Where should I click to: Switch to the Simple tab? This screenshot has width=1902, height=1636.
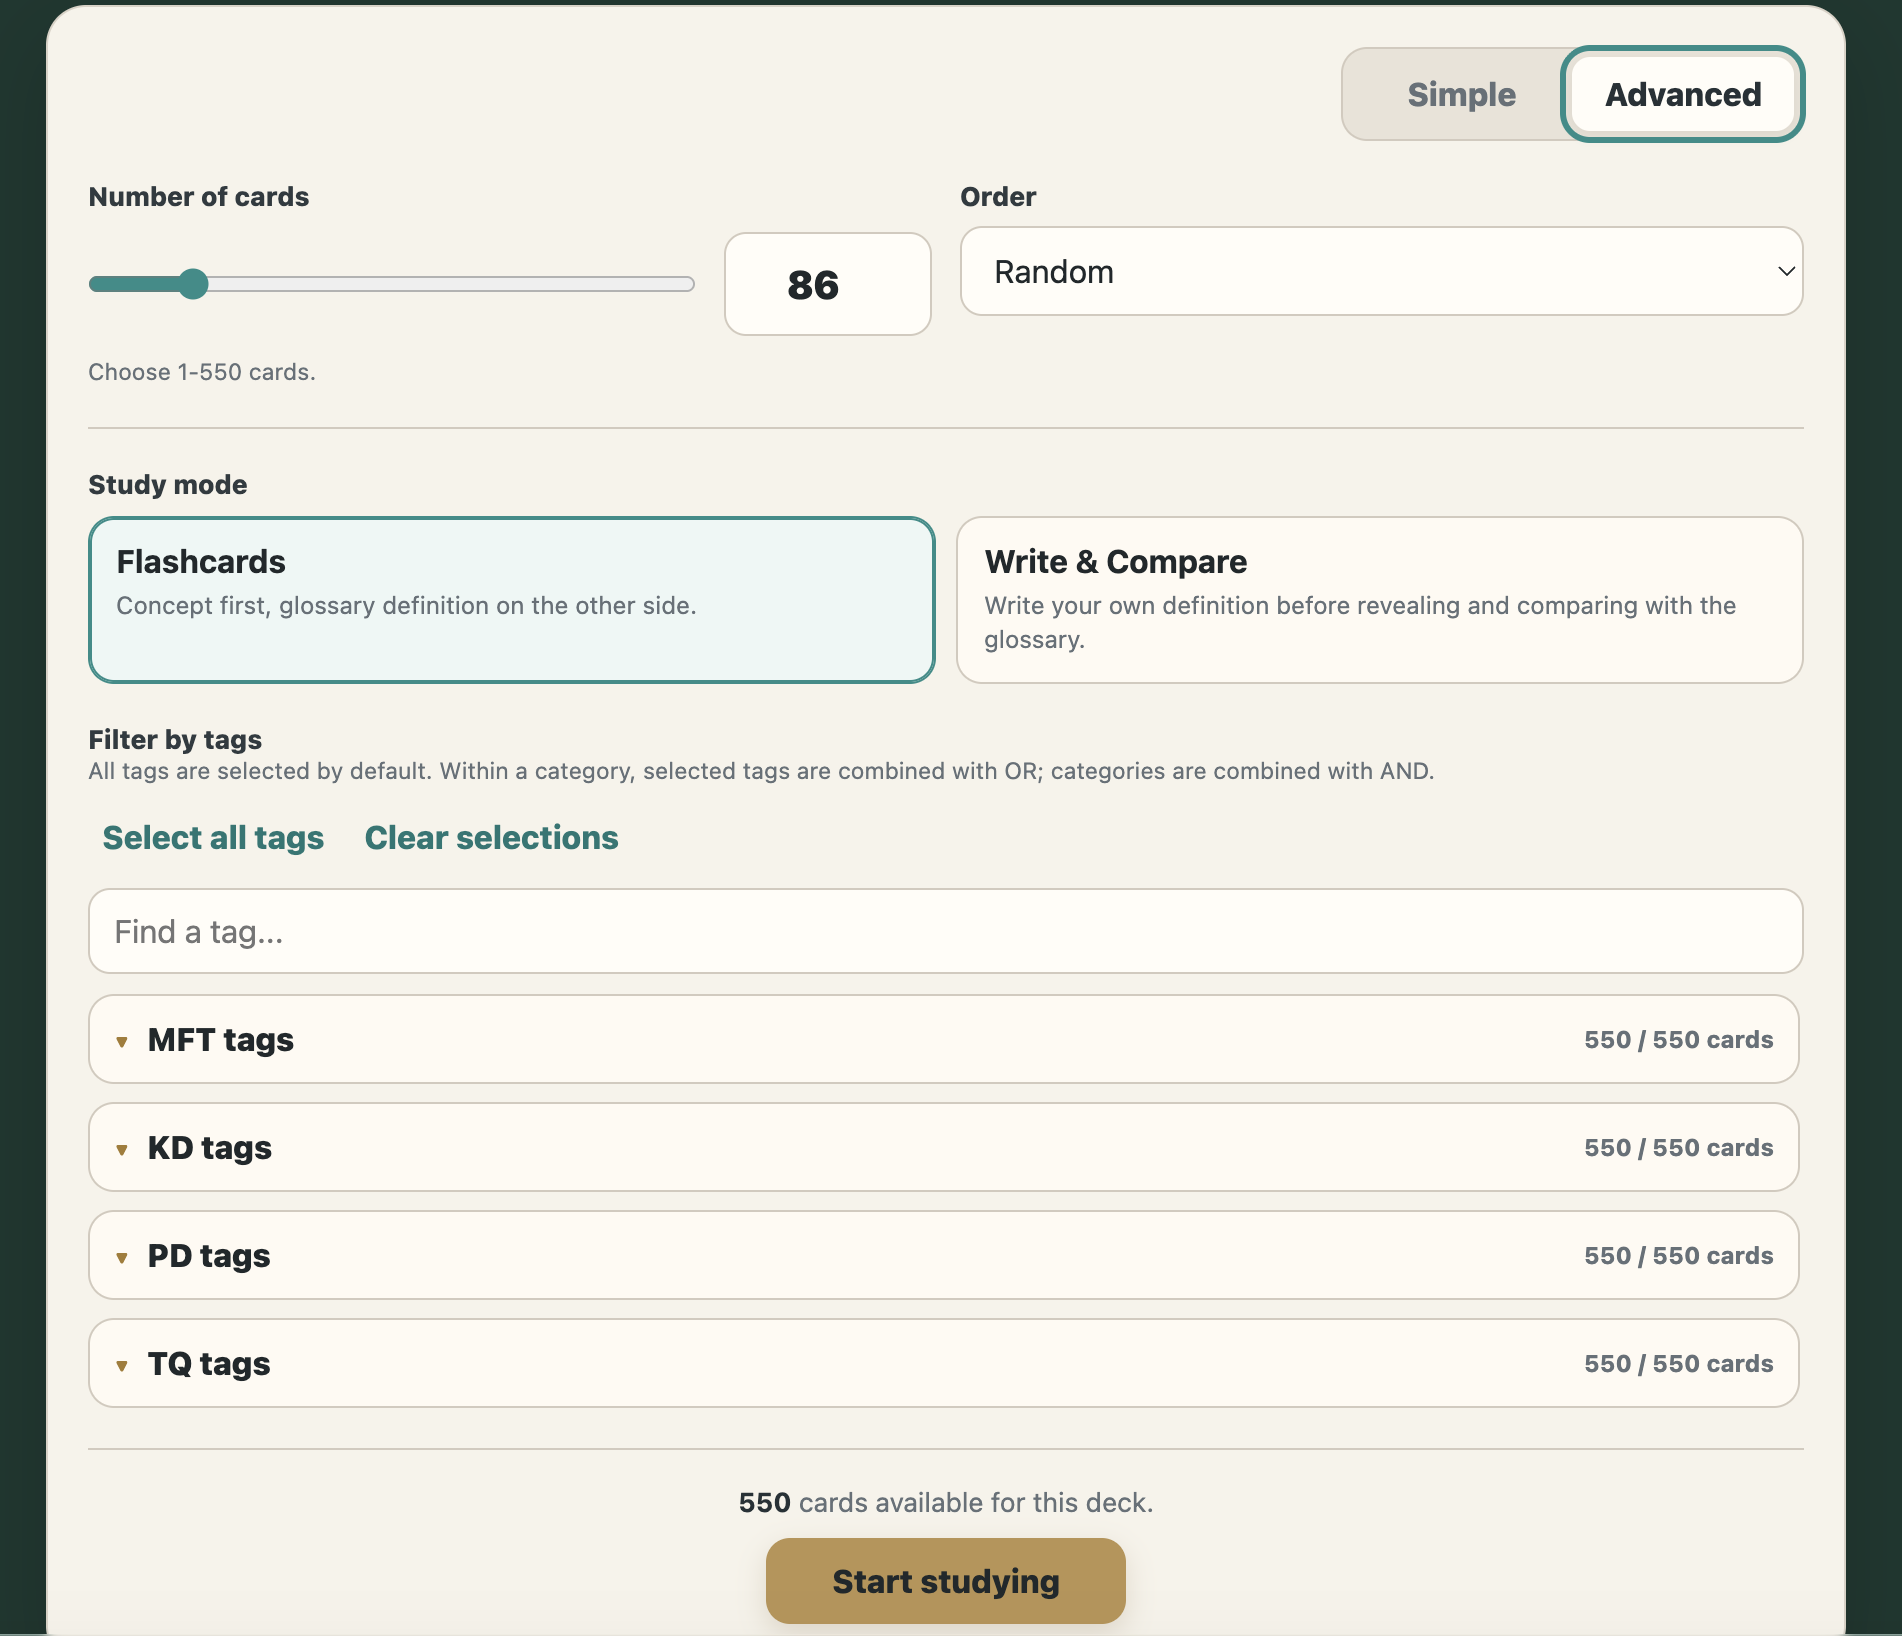click(x=1460, y=94)
